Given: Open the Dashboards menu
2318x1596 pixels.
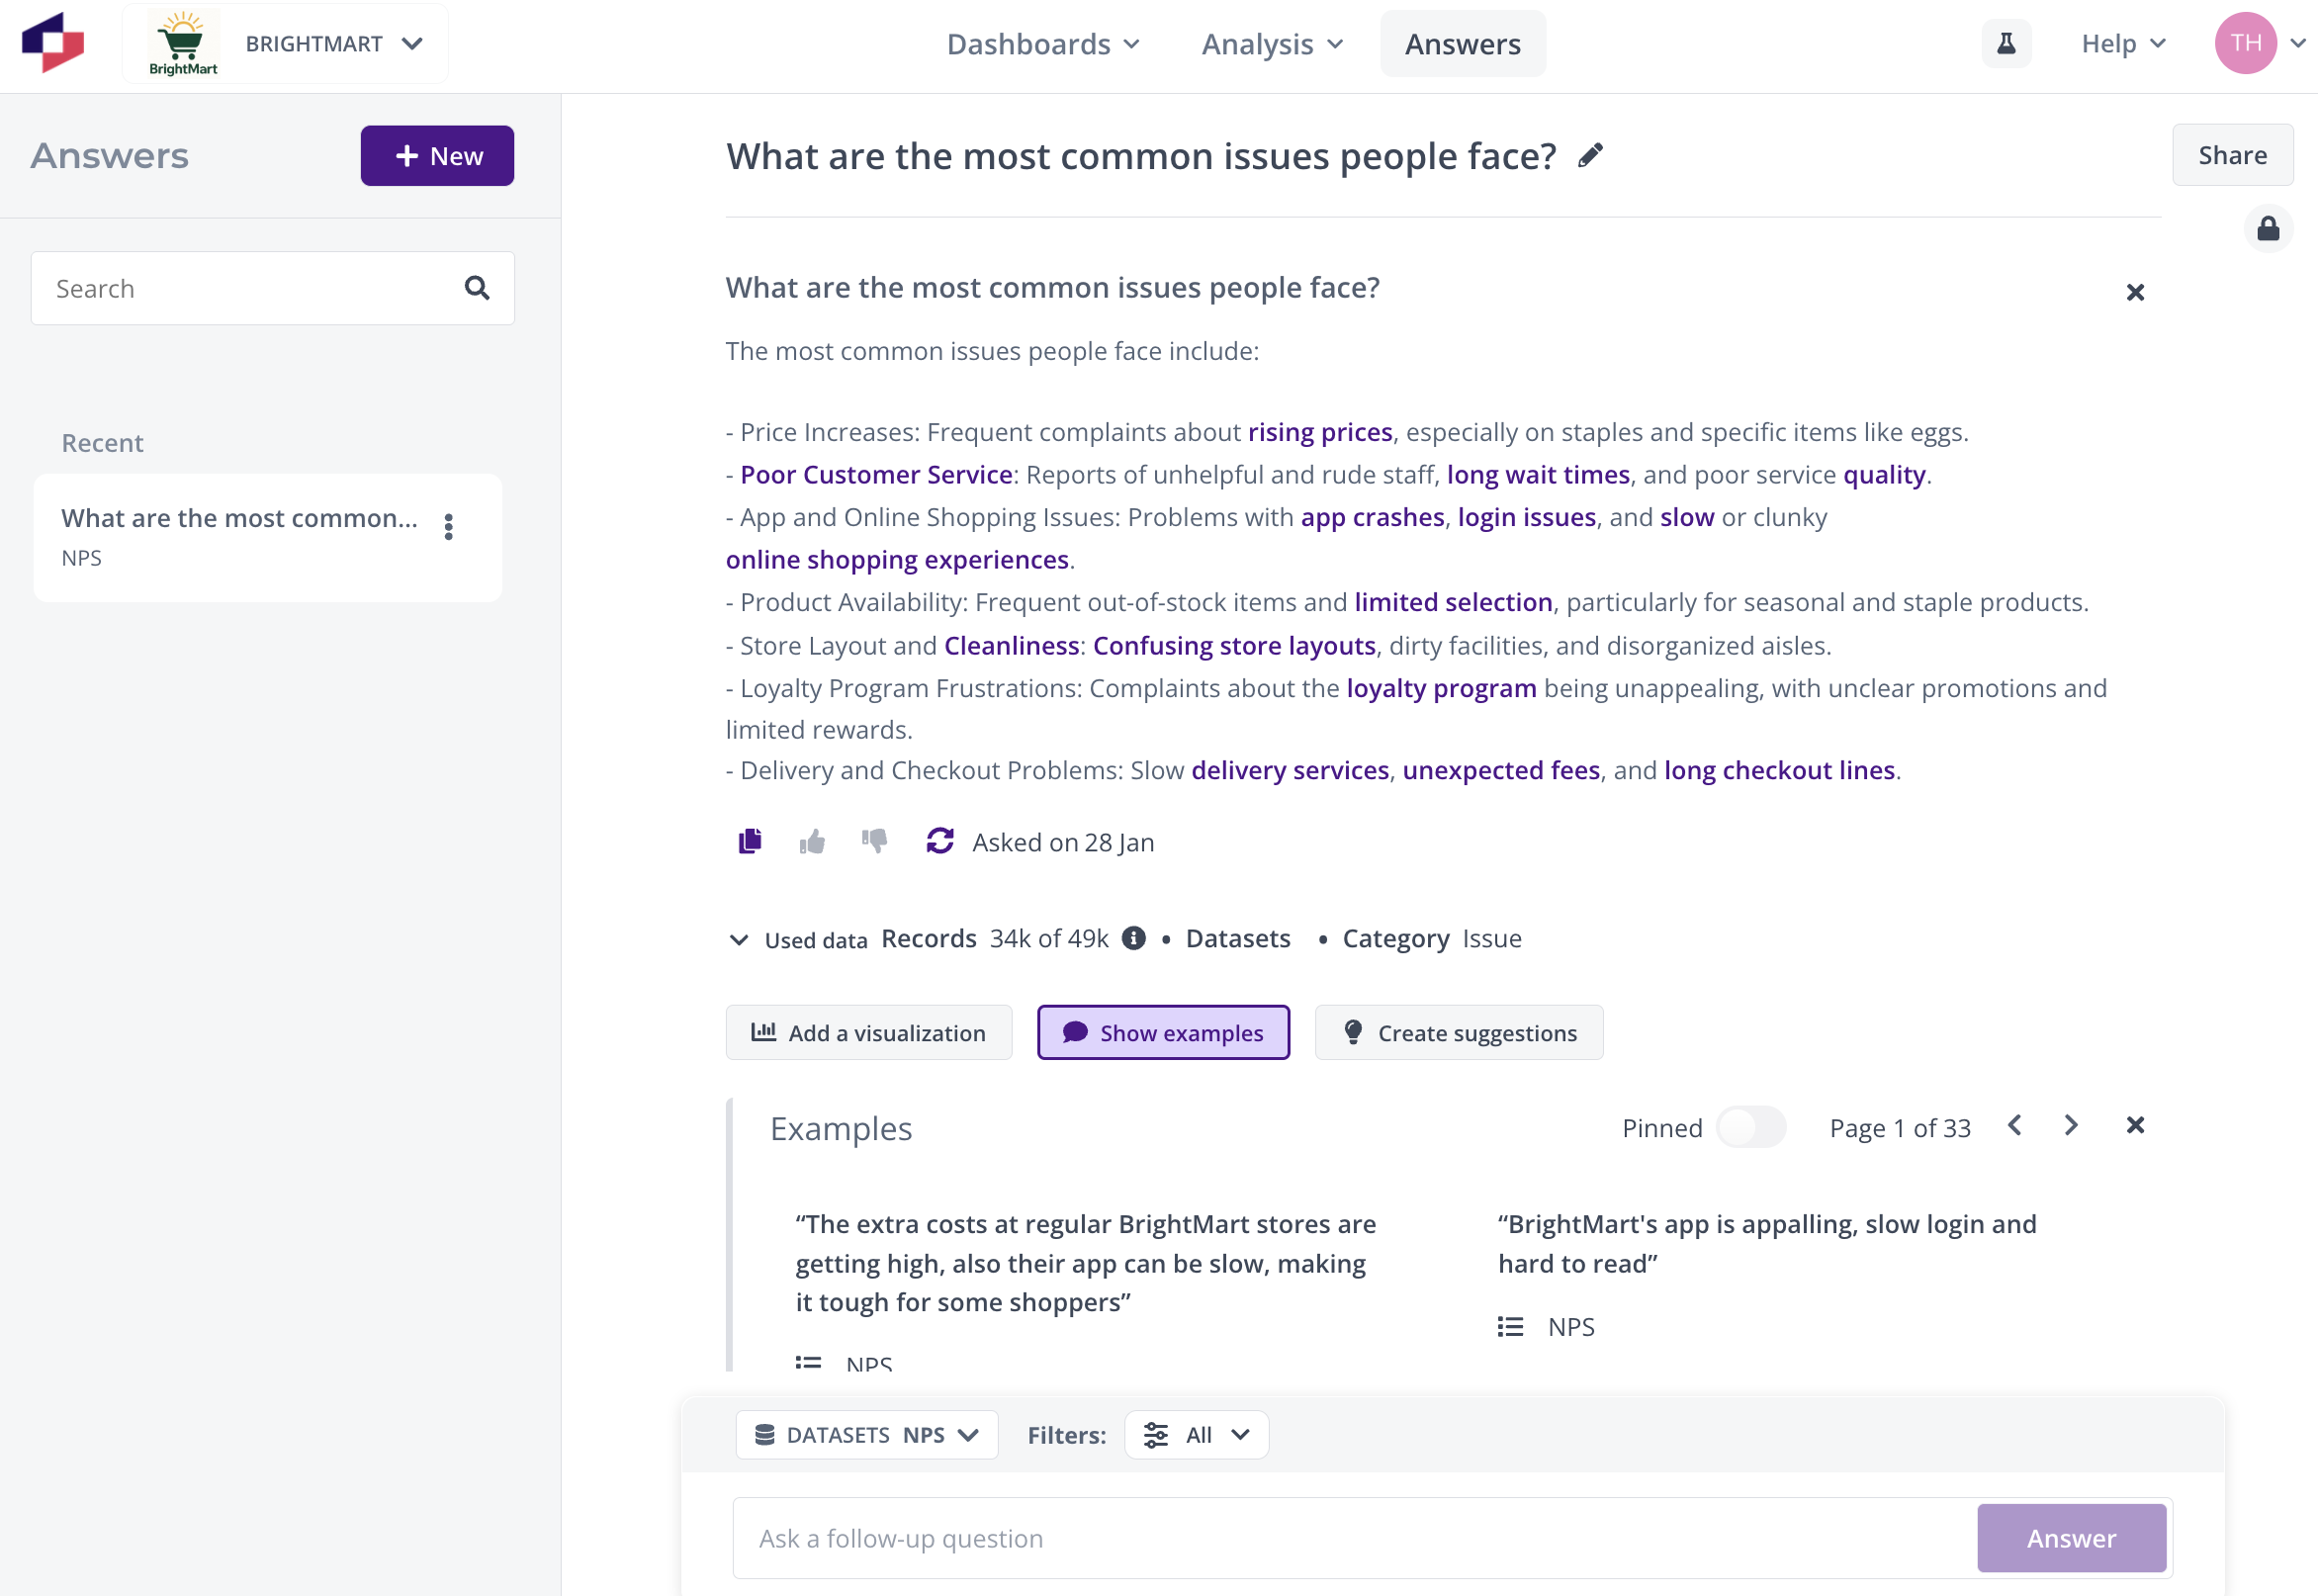Looking at the screenshot, I should click(1043, 44).
